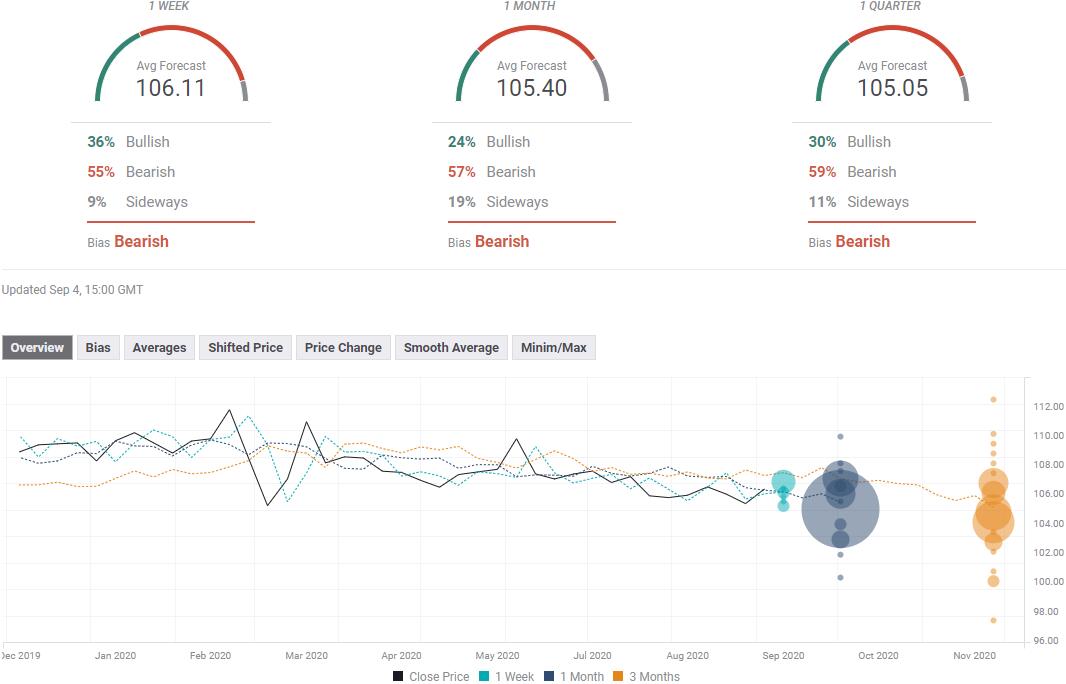Click the Bias Bearish label under 1 Month
Screen dimensions: 1066x684
(488, 241)
